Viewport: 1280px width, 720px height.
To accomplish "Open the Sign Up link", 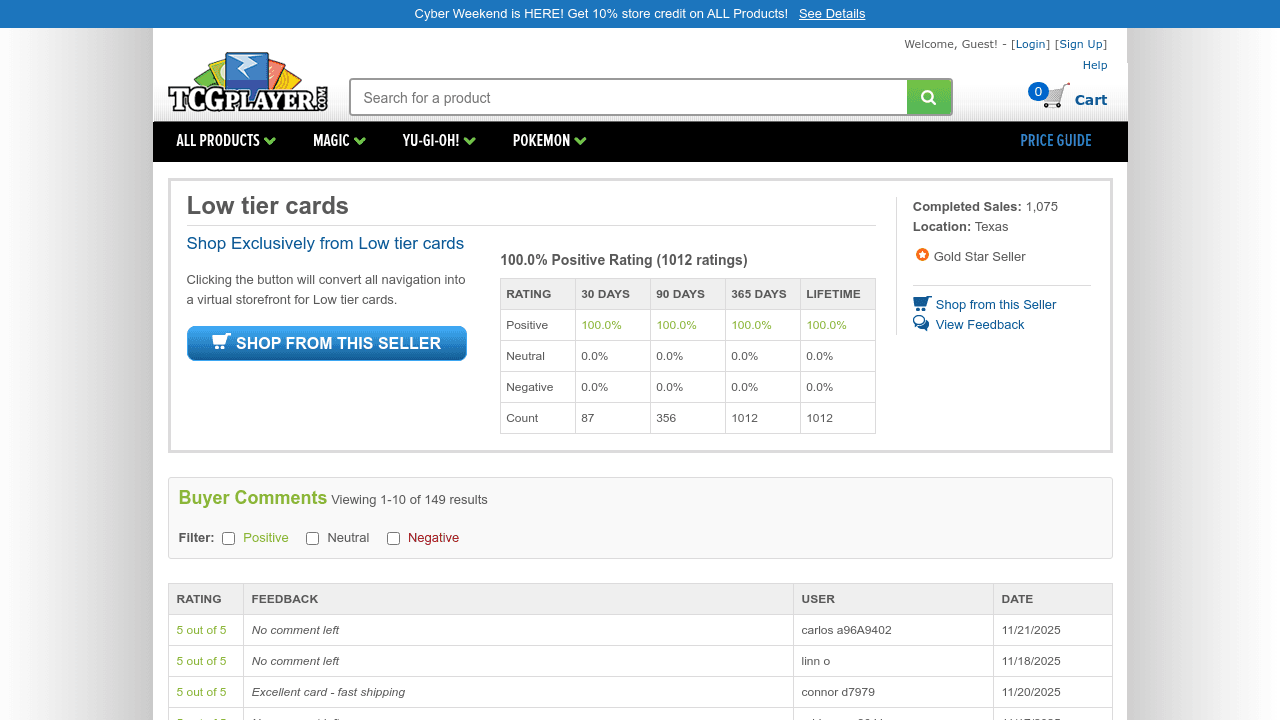I will click(x=1081, y=44).
